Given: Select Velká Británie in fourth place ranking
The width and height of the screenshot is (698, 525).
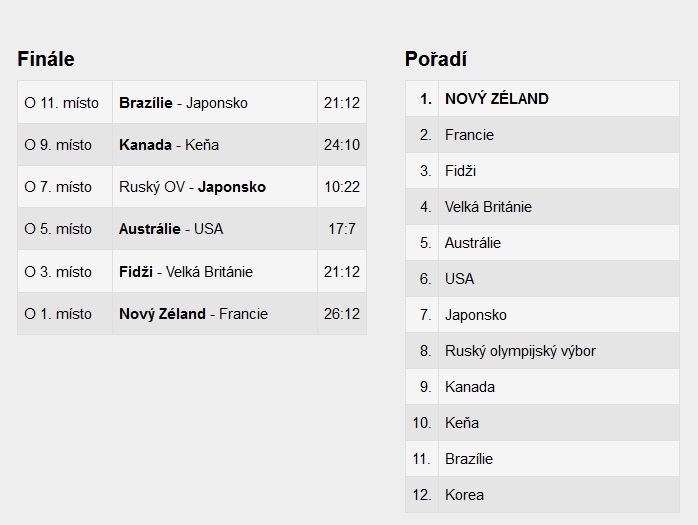Looking at the screenshot, I should click(x=488, y=207).
